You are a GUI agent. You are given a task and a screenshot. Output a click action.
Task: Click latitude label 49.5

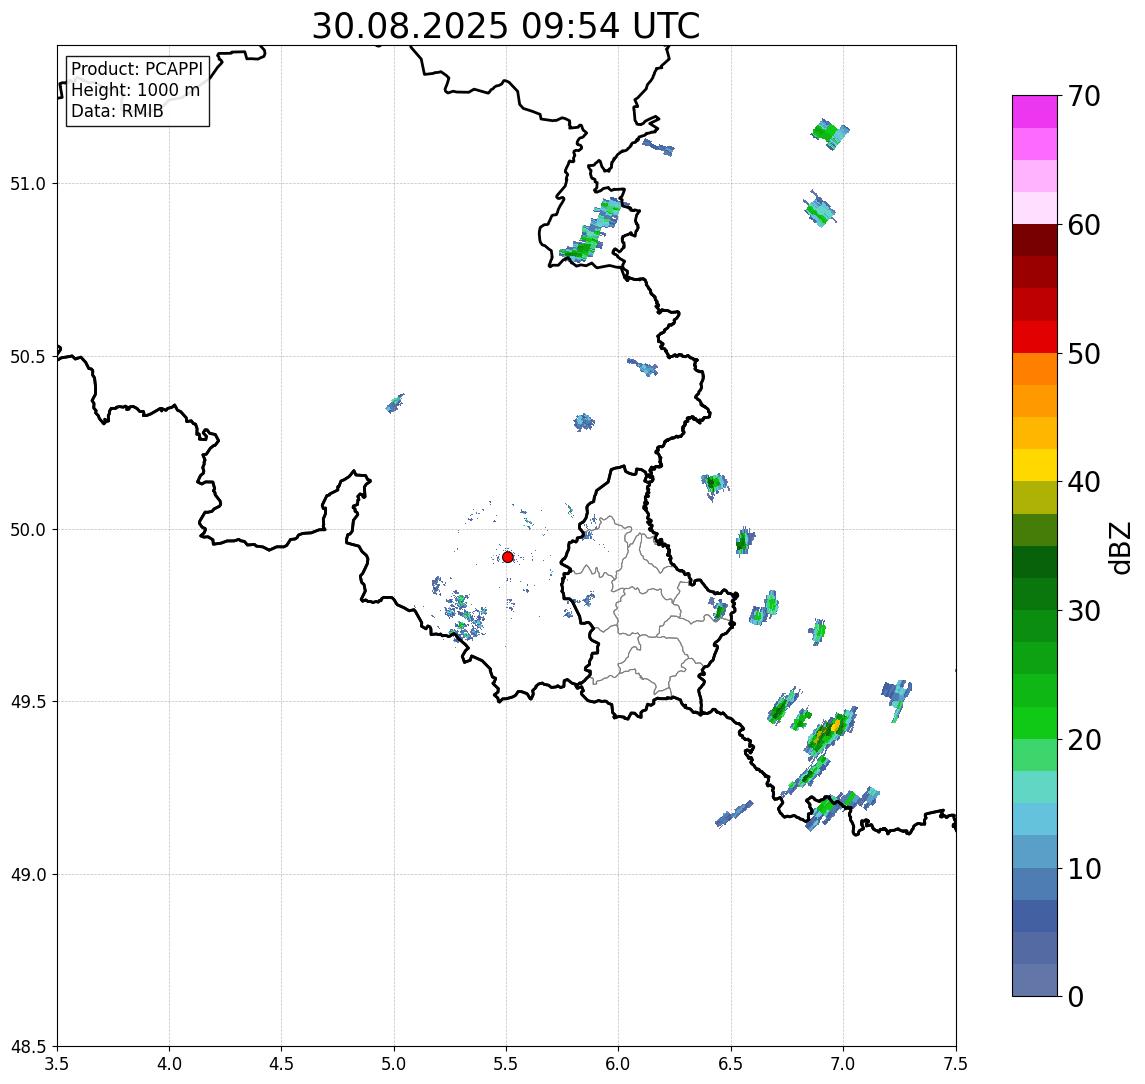(x=28, y=702)
